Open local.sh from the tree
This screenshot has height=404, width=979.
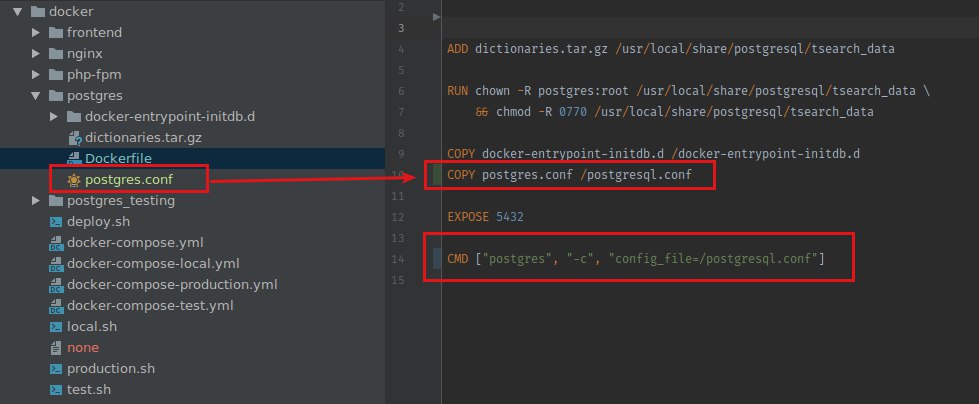92,327
